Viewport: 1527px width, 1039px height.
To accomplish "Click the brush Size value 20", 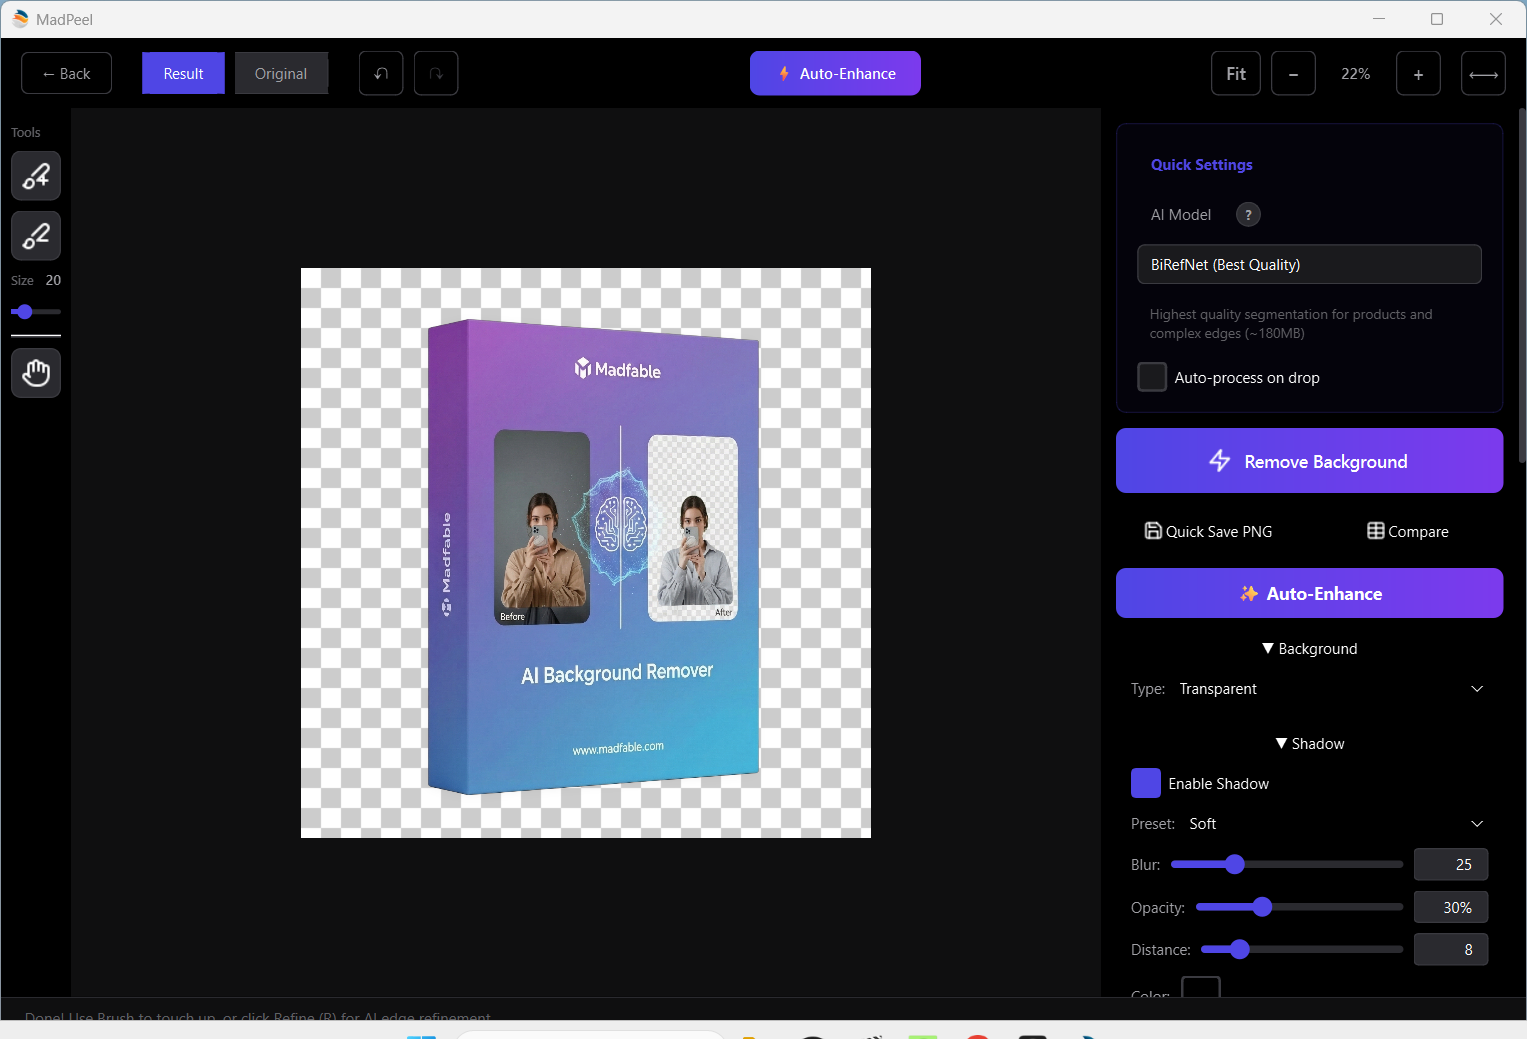I will 53,280.
